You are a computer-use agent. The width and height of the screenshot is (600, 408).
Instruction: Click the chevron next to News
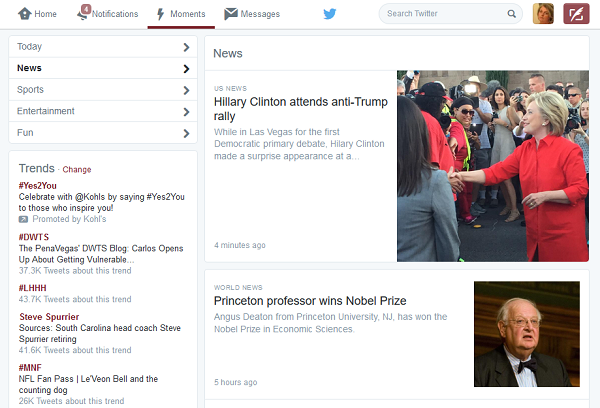[186, 69]
